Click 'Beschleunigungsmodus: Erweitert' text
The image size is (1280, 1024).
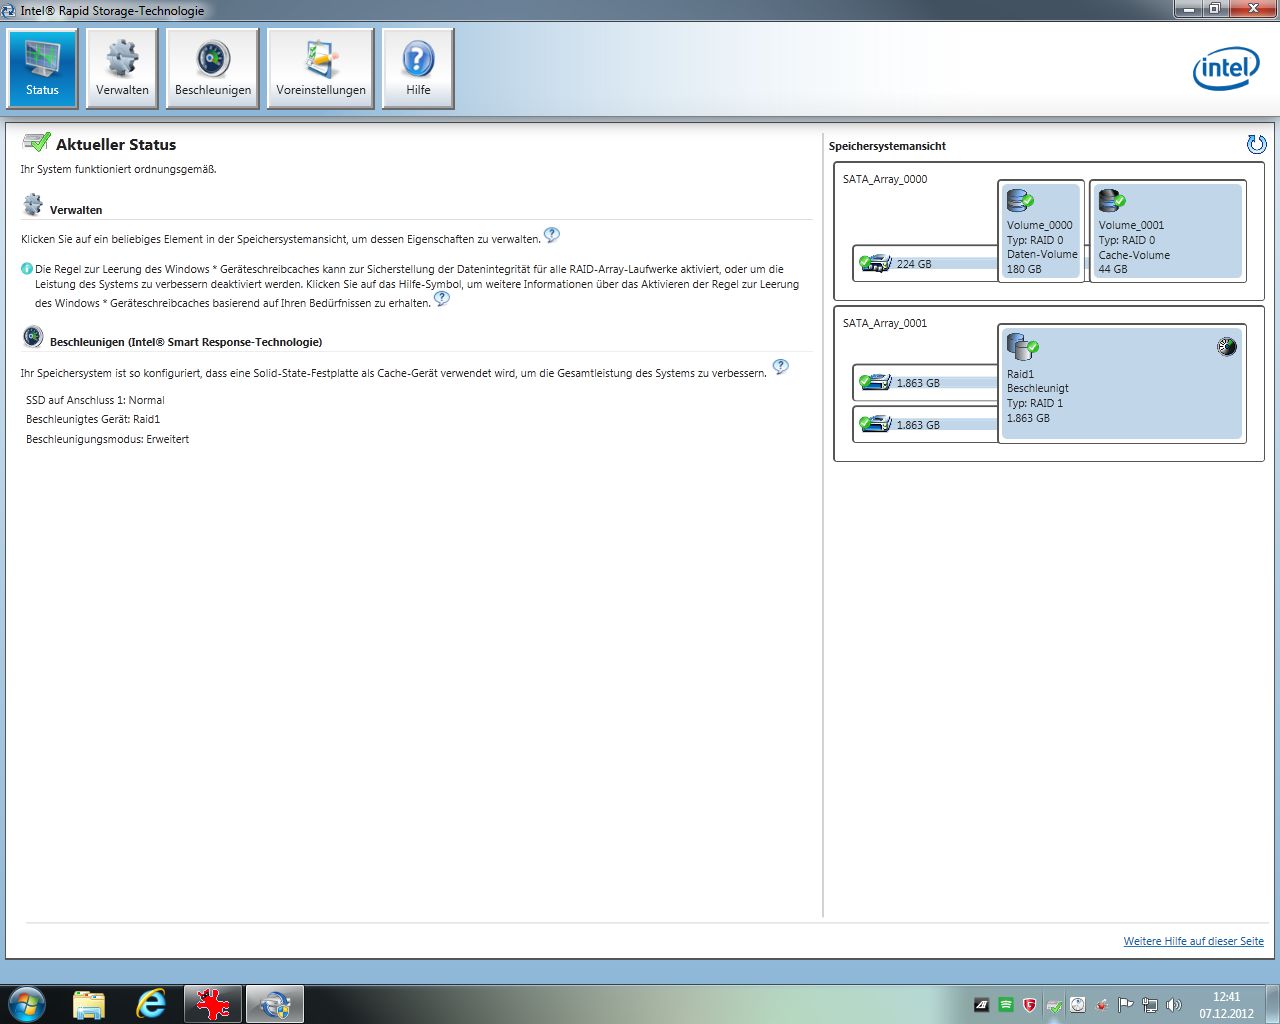[x=107, y=439]
